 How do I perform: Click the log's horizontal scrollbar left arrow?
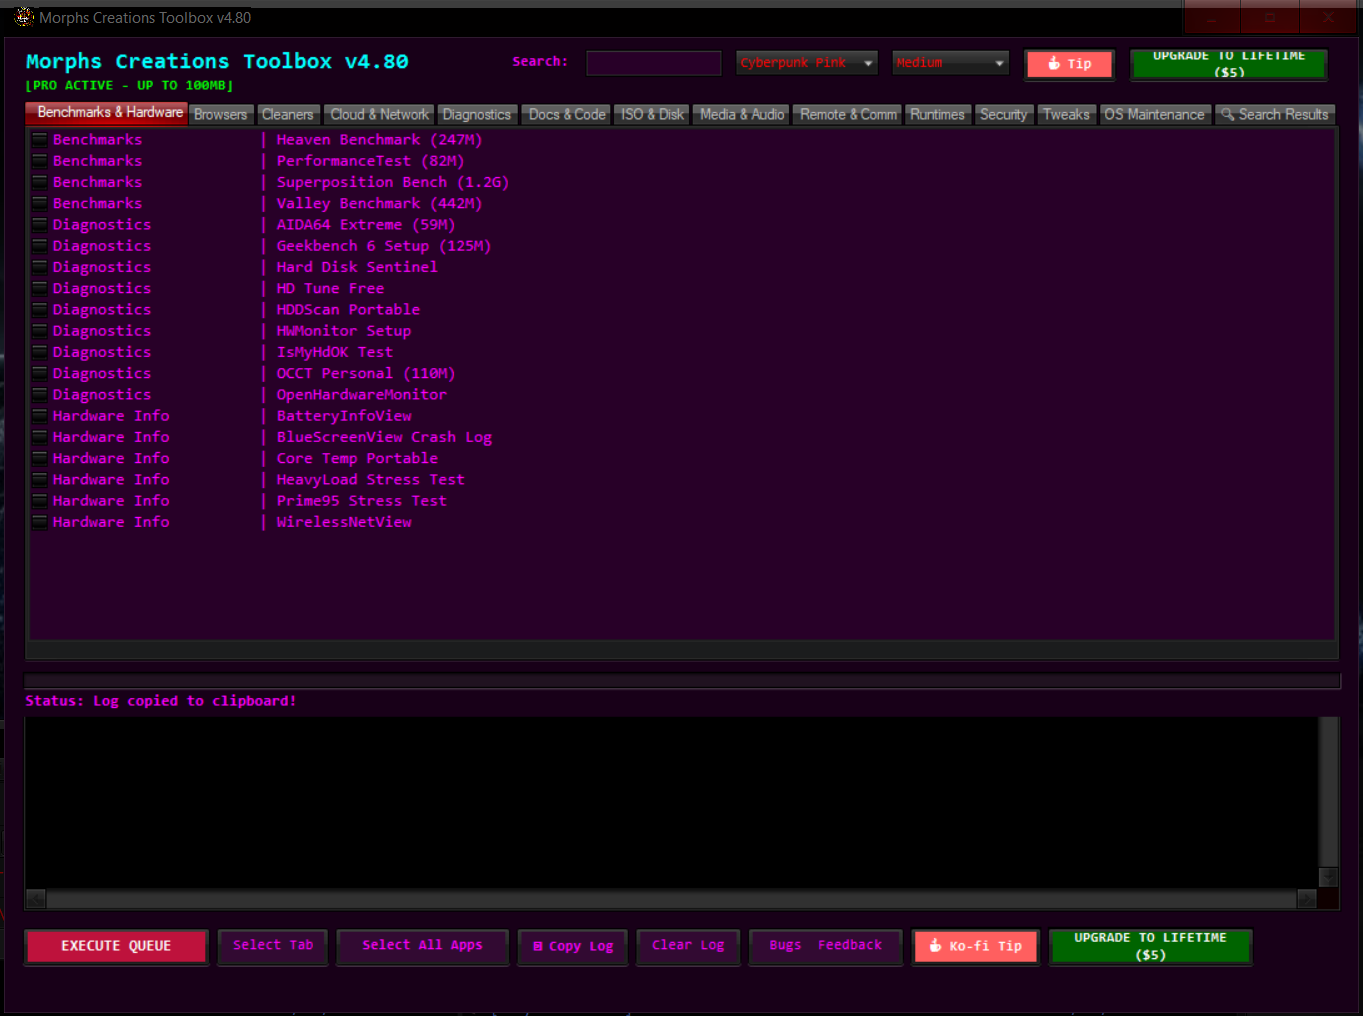(x=36, y=899)
